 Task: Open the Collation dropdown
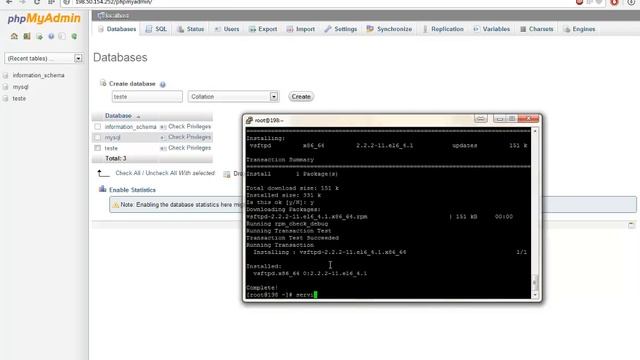point(233,97)
